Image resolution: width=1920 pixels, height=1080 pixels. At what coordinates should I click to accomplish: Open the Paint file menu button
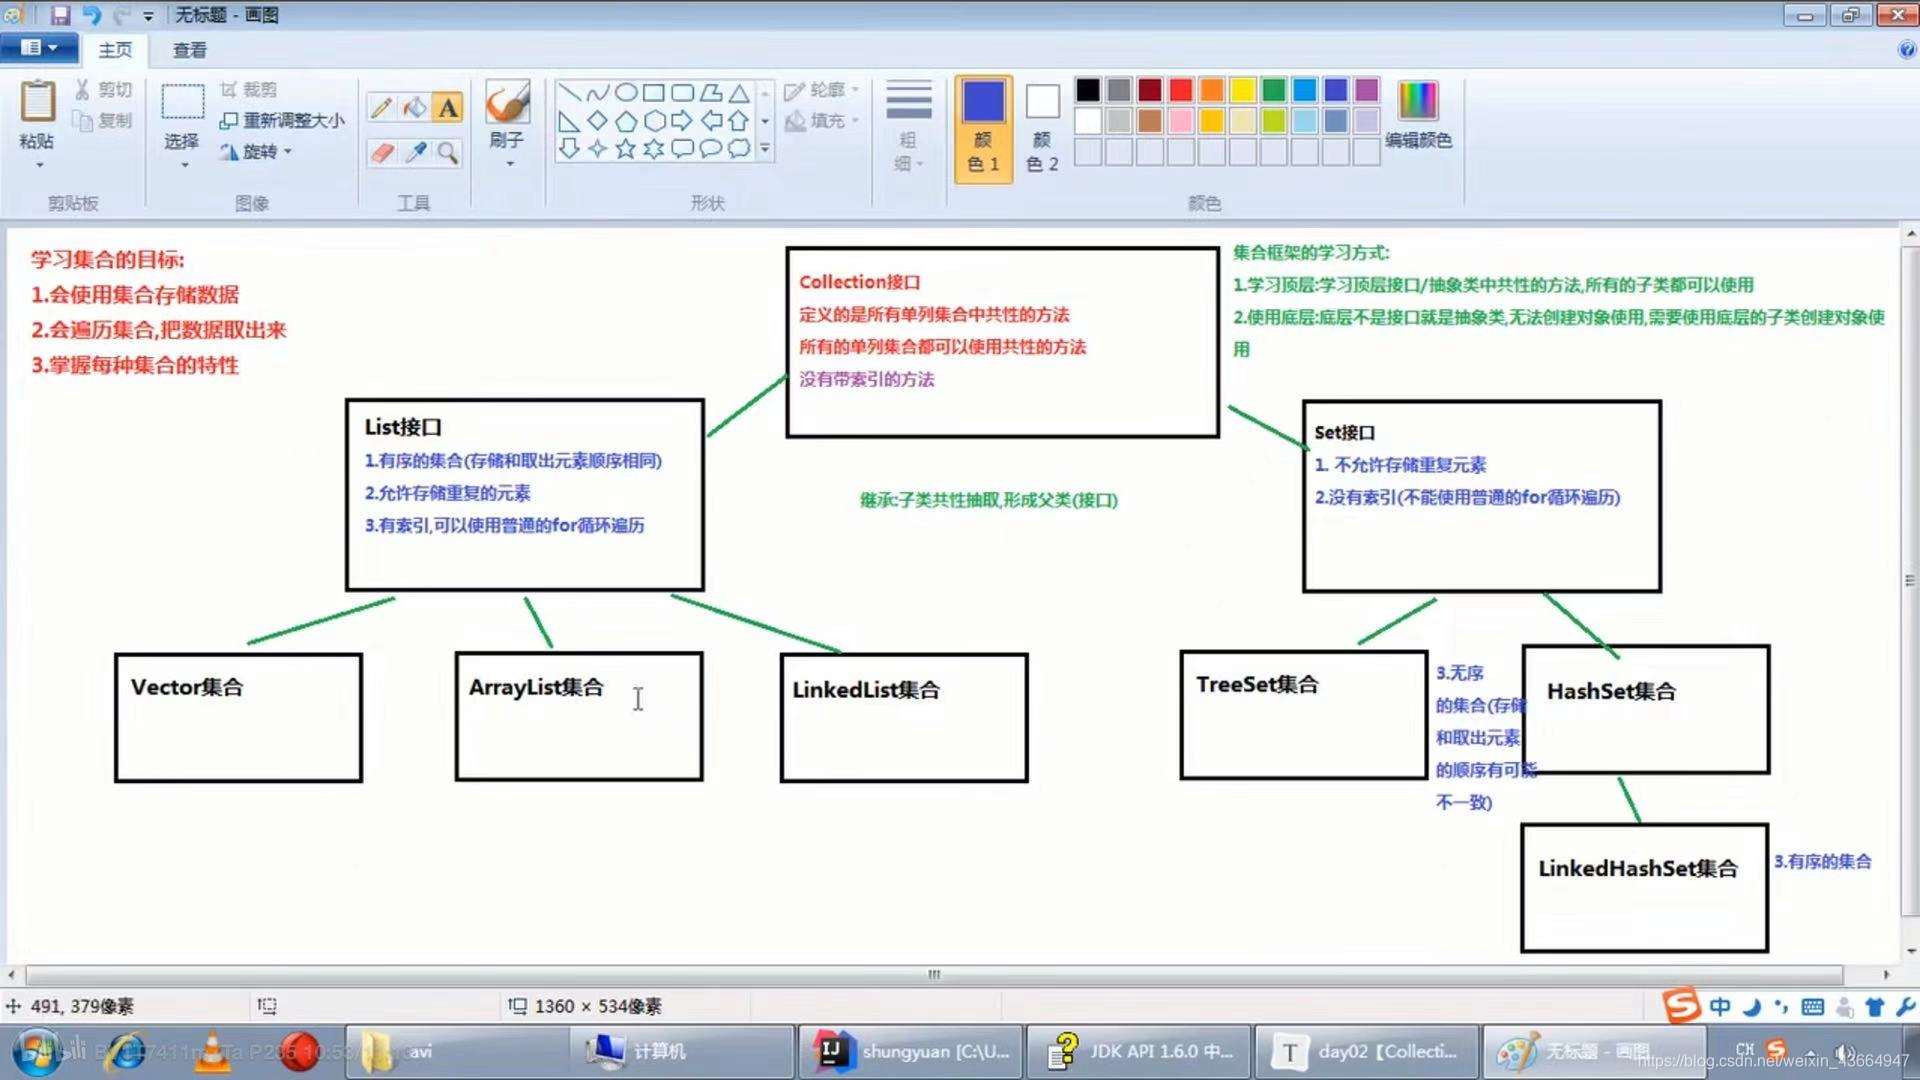click(x=38, y=48)
